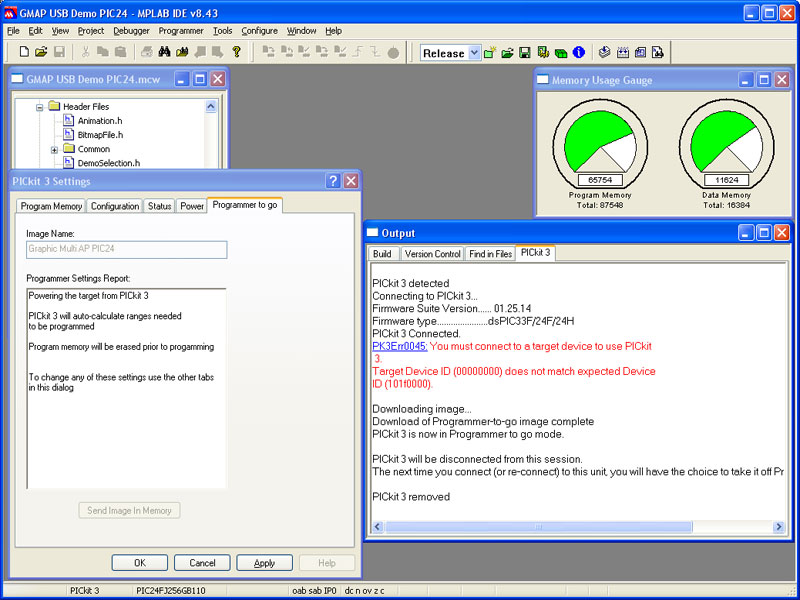The height and width of the screenshot is (600, 800).
Task: Click the Program Memory value 65754
Action: 600,180
